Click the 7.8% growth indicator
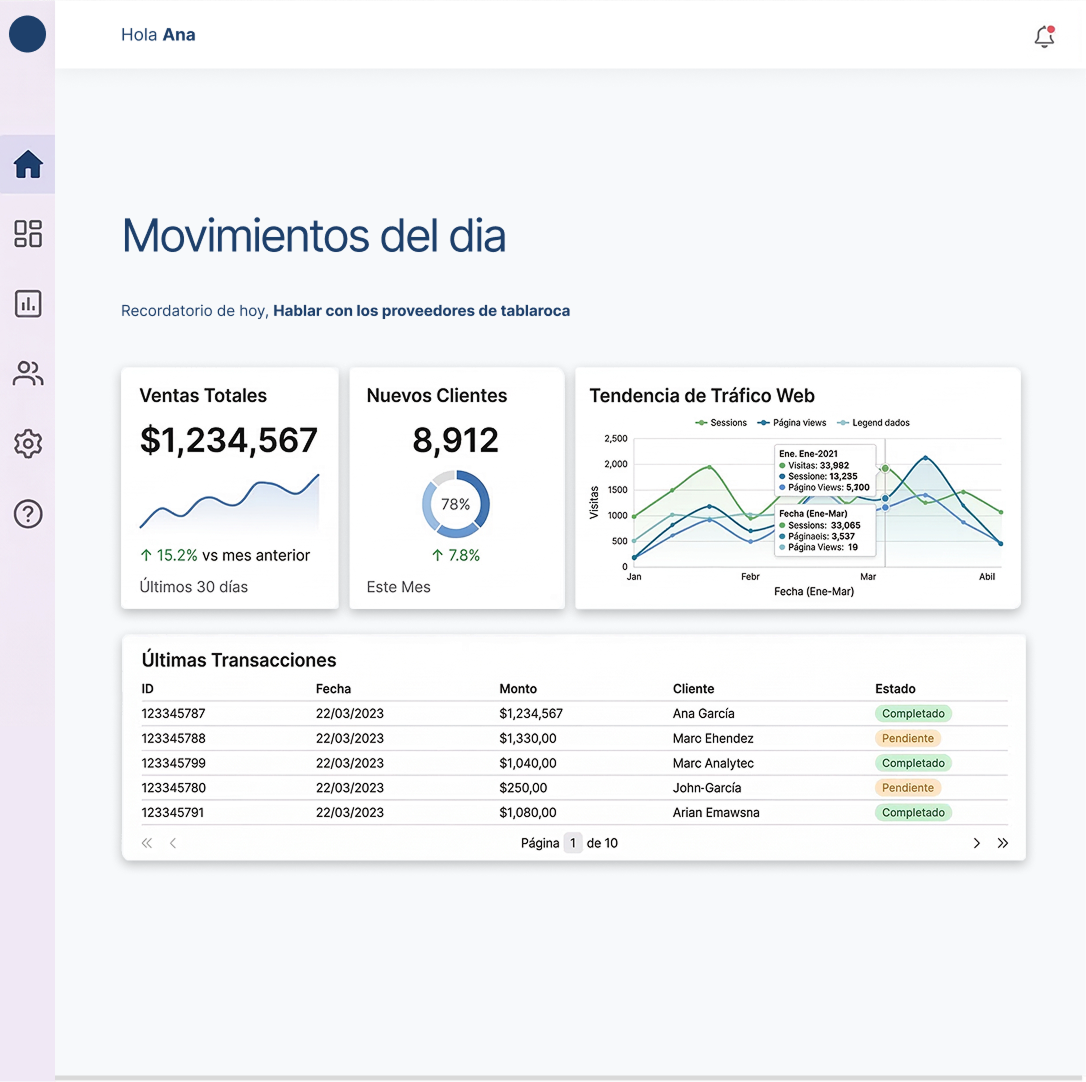Screen dimensions: 1086x1082 click(456, 556)
